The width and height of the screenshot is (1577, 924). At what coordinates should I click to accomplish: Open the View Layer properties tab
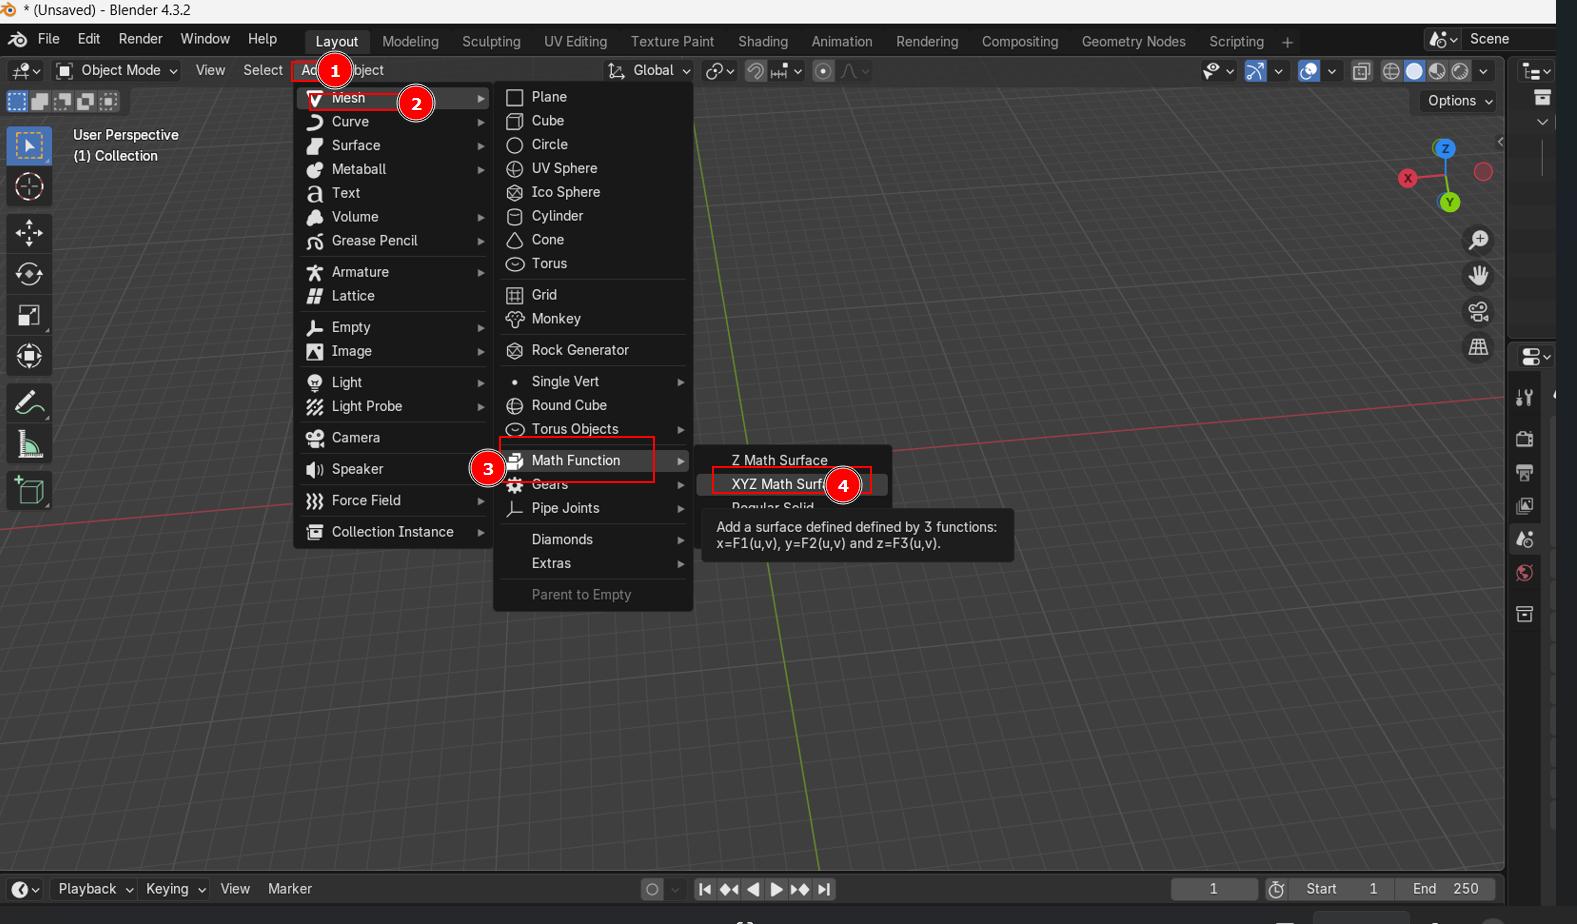pyautogui.click(x=1524, y=506)
